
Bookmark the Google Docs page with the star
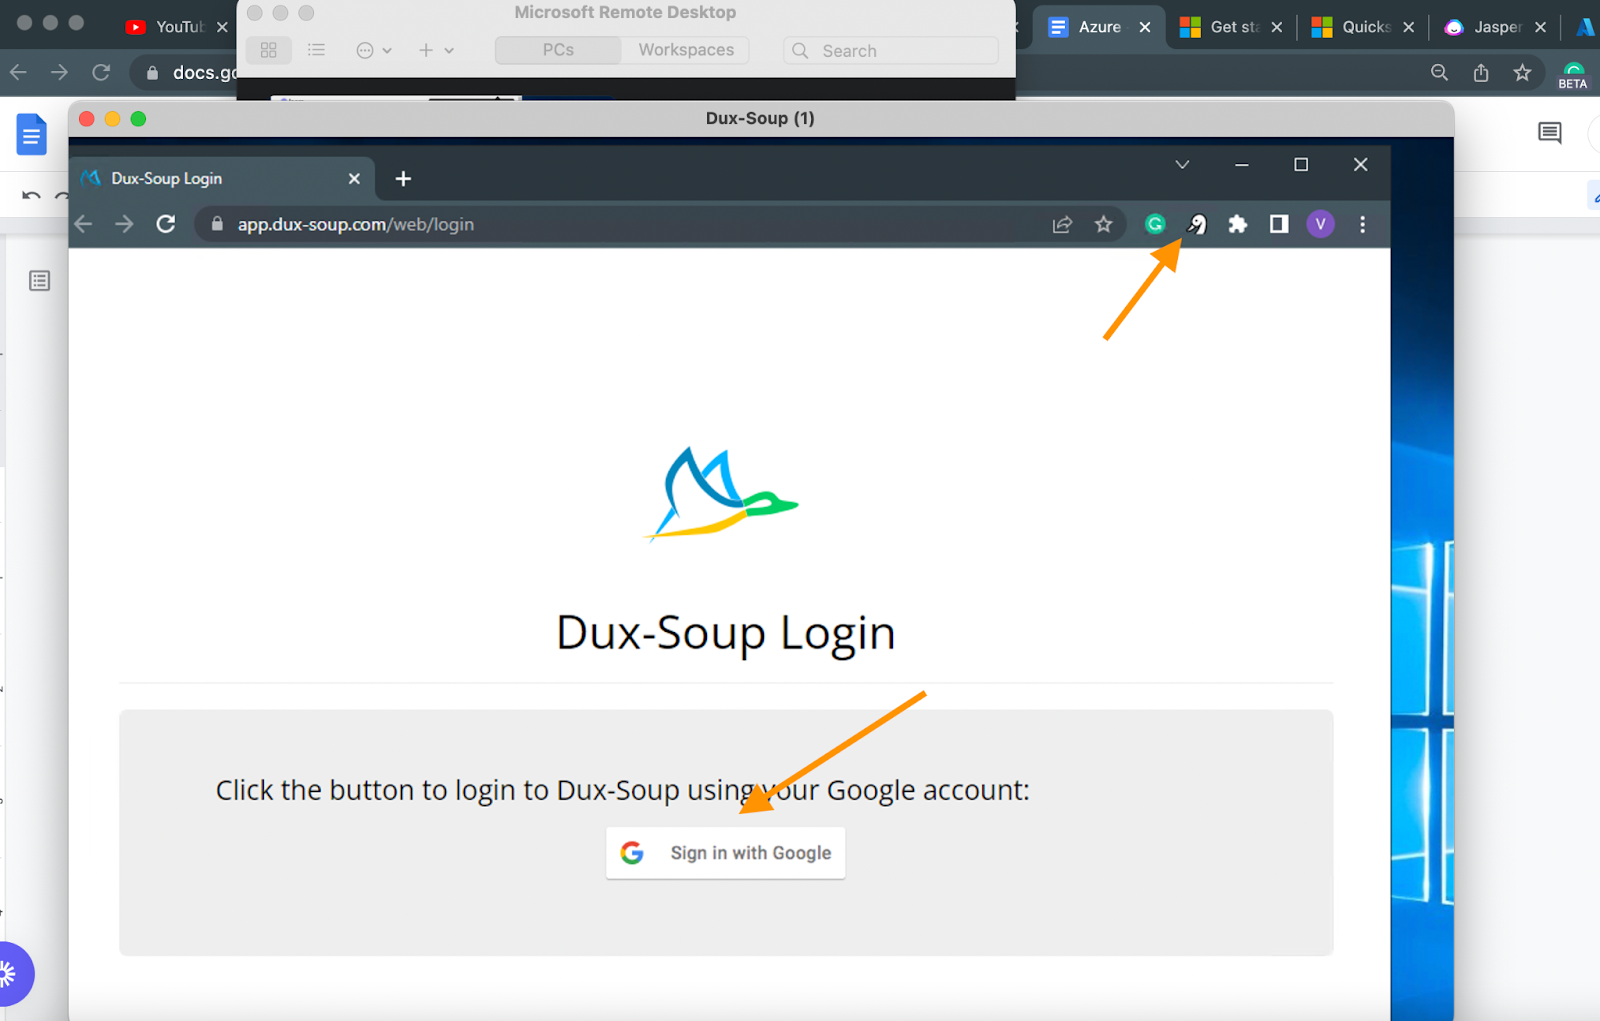coord(1522,72)
